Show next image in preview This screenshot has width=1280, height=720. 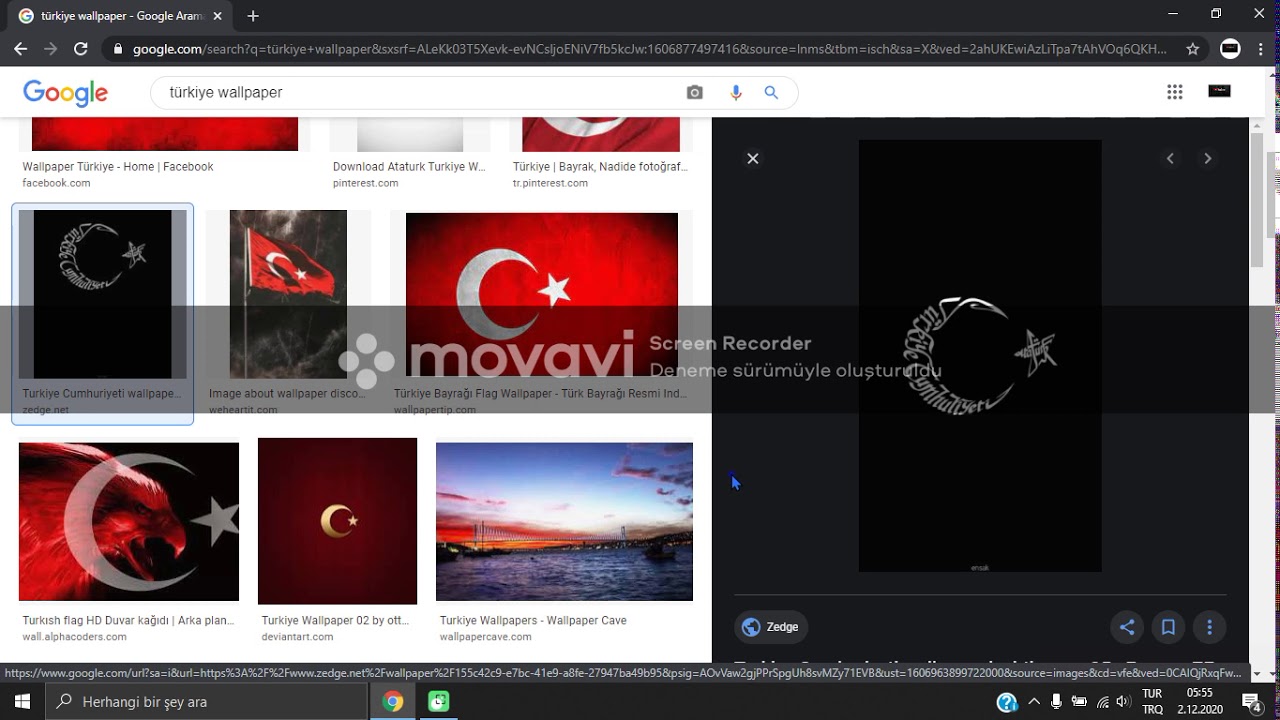click(1207, 158)
